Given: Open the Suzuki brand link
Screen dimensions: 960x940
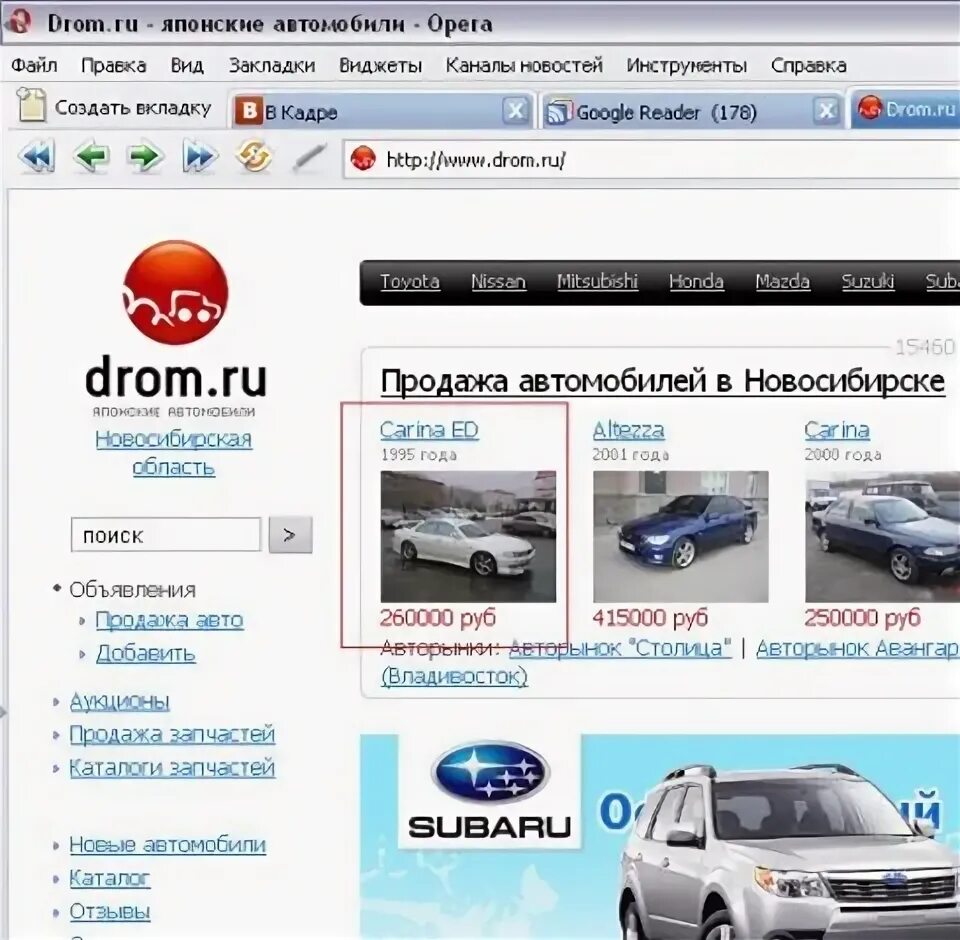Looking at the screenshot, I should pos(868,281).
